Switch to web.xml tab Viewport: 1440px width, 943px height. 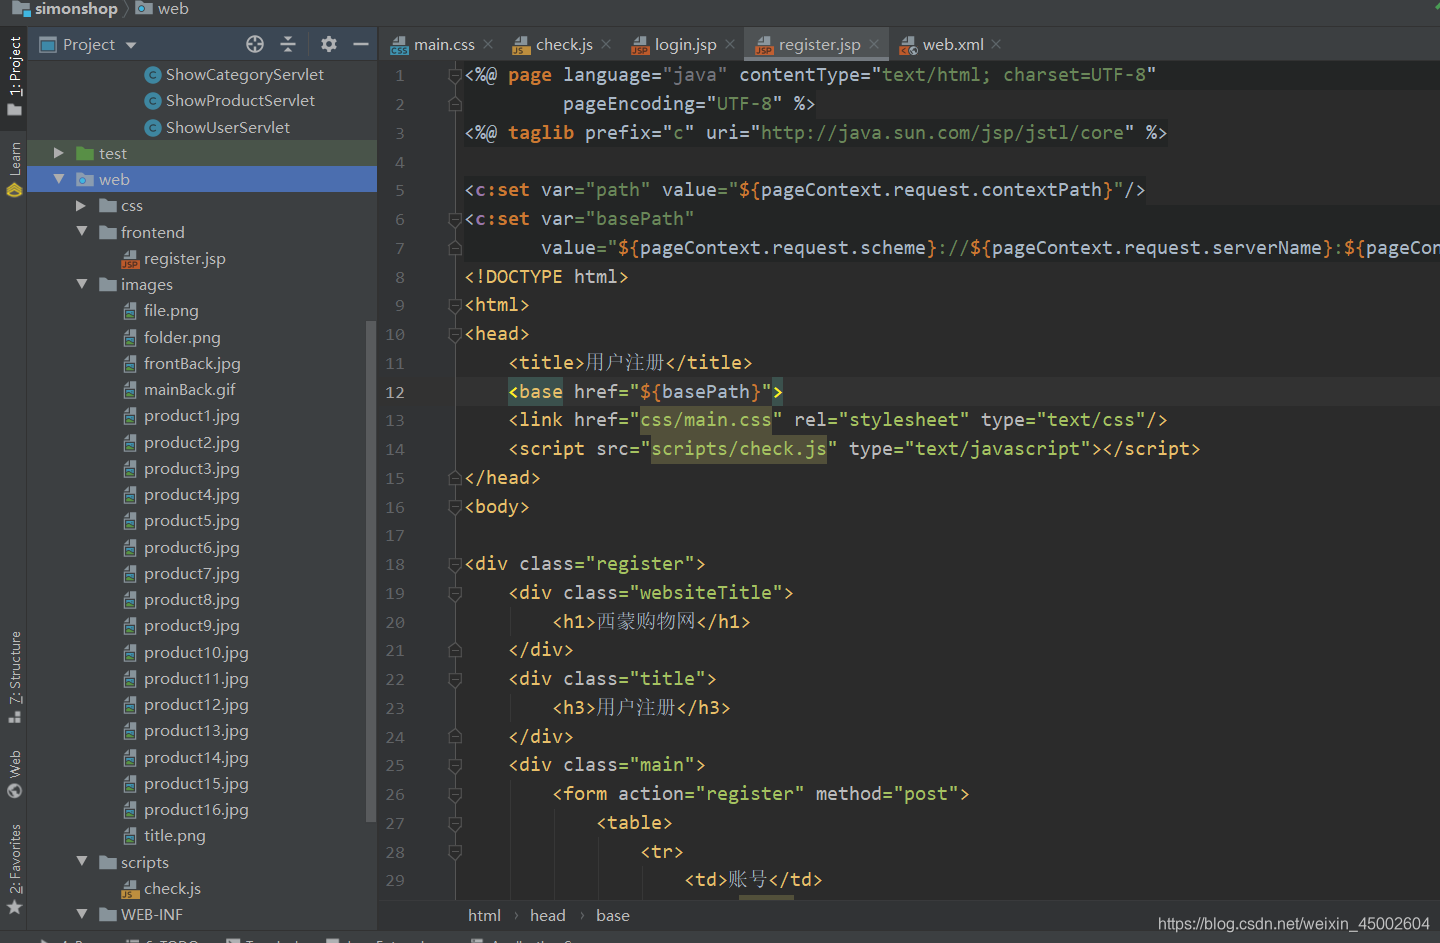pos(953,44)
